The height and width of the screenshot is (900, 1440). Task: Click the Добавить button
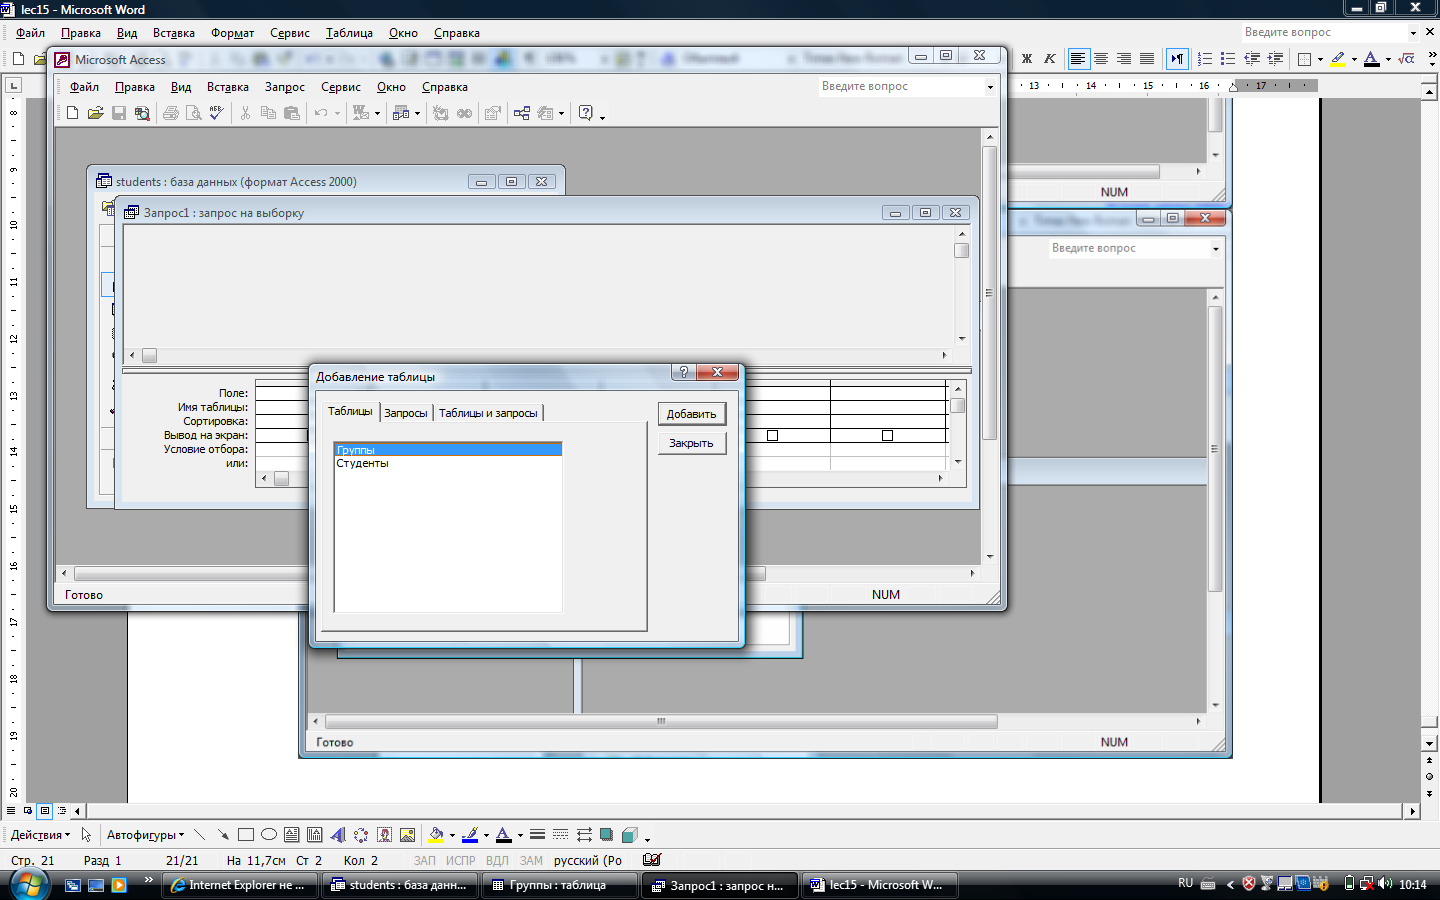pos(691,414)
